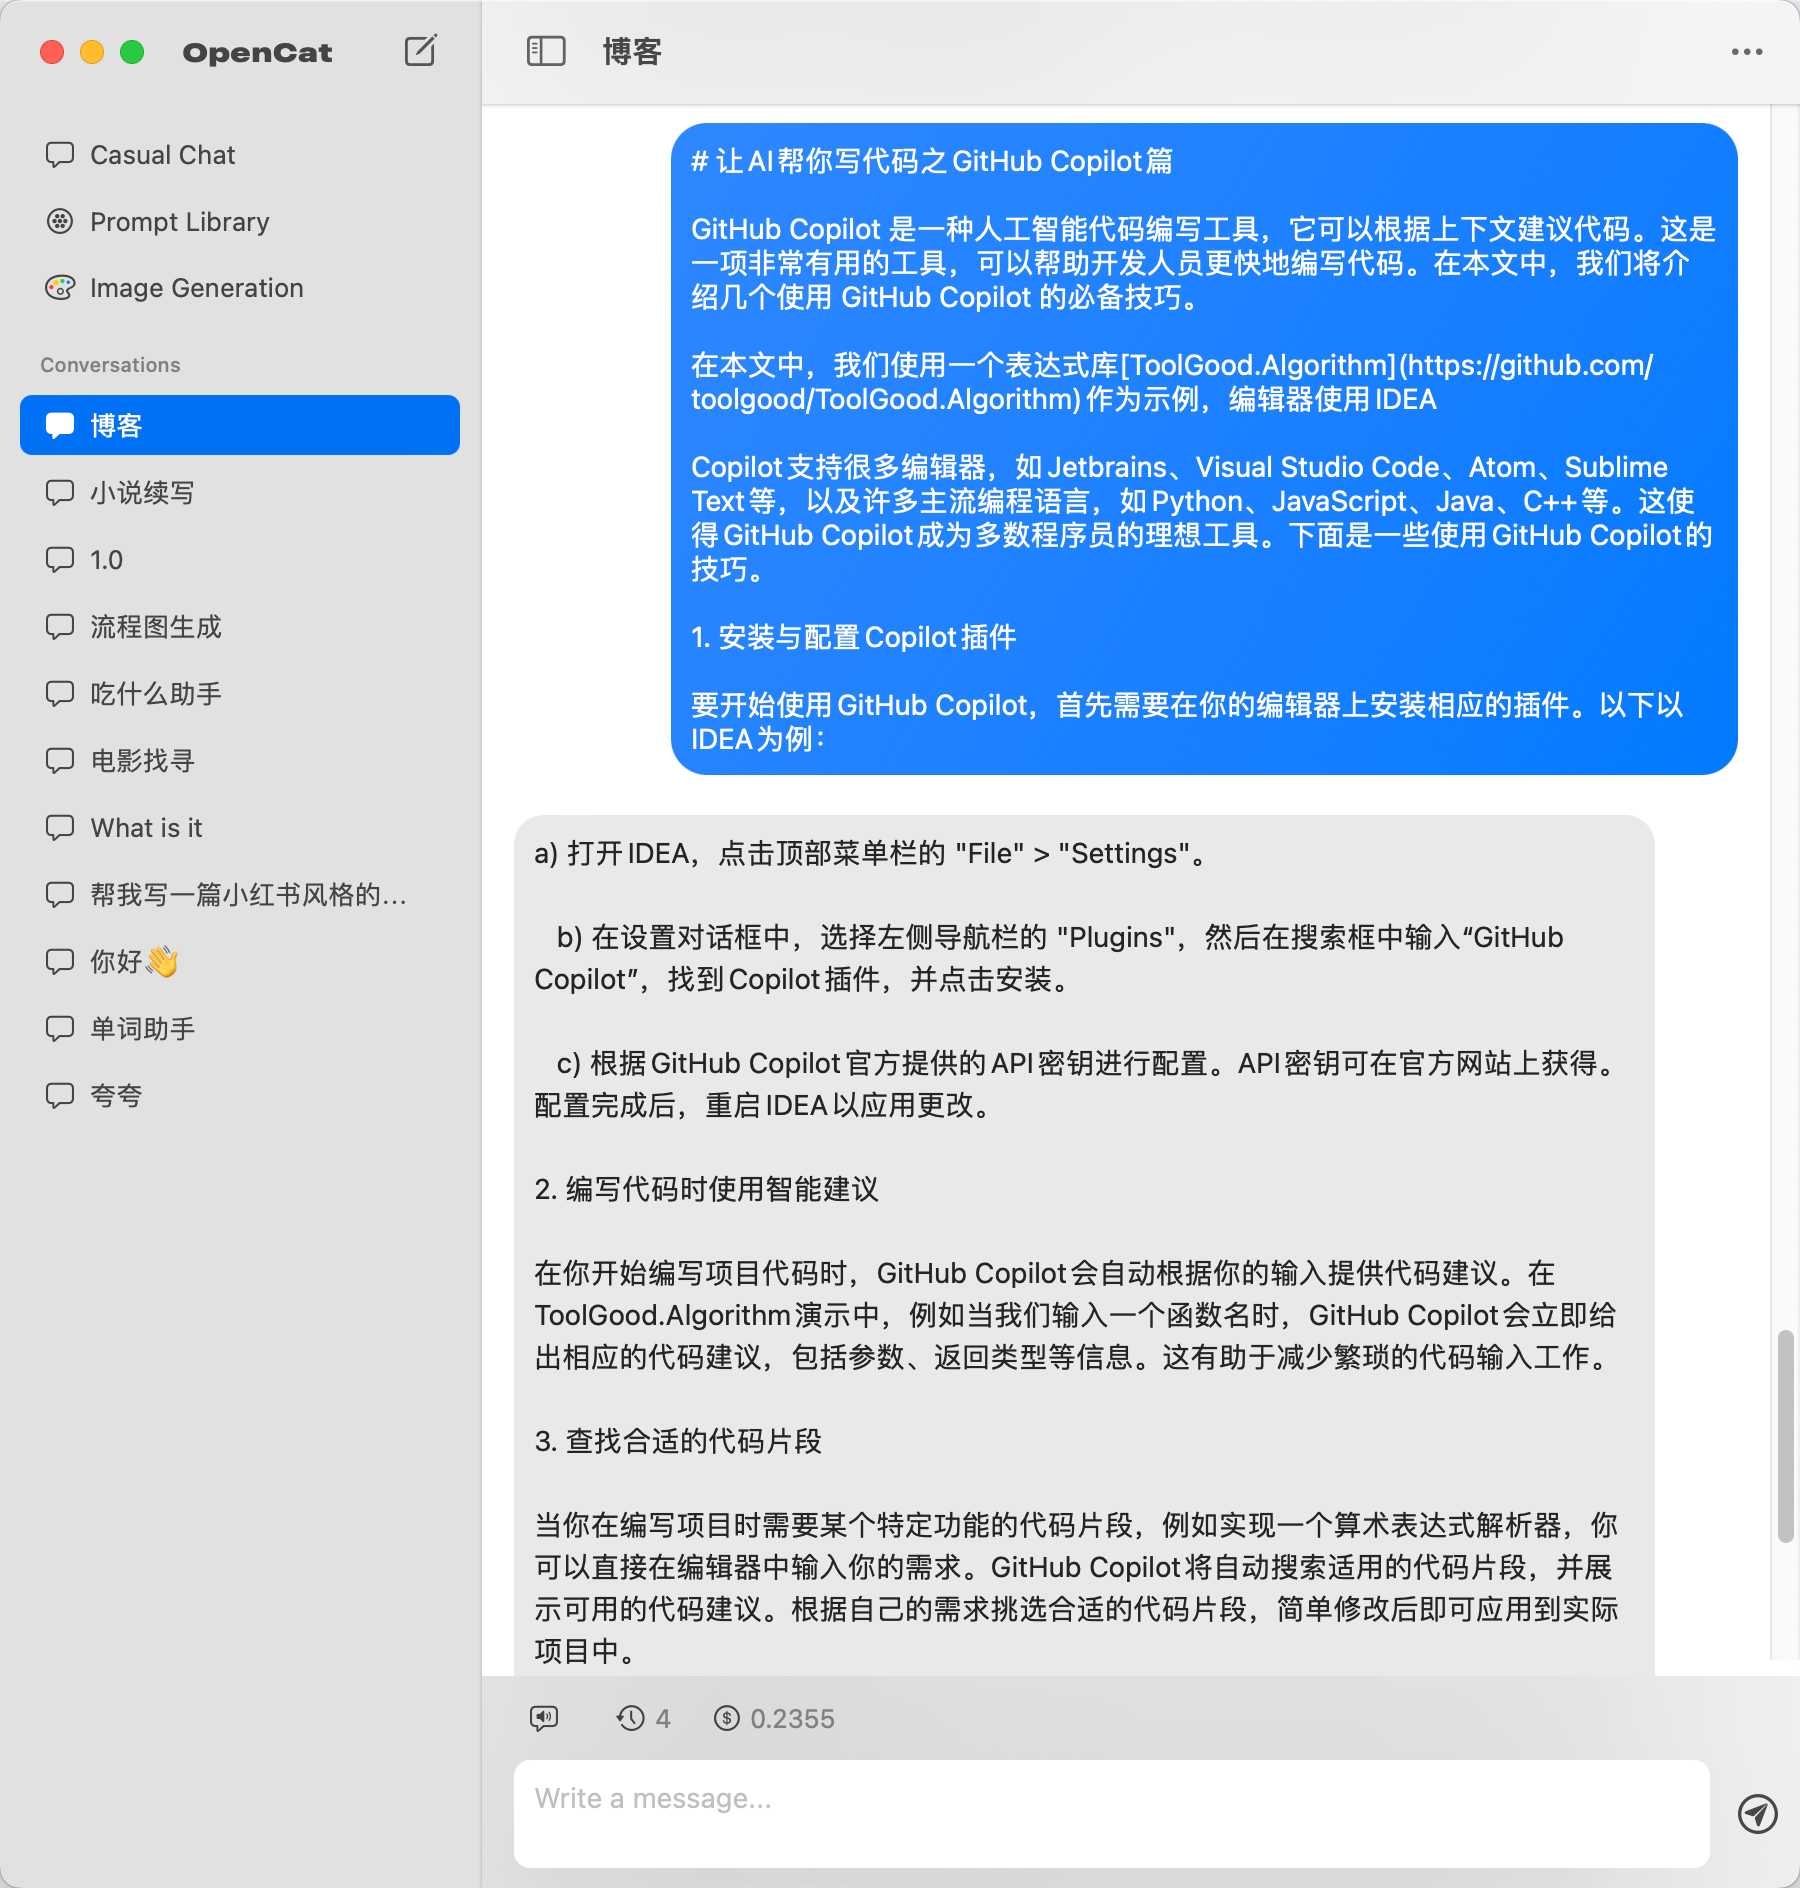Image resolution: width=1800 pixels, height=1888 pixels.
Task: Open the Casual Chat section
Action: [x=240, y=155]
